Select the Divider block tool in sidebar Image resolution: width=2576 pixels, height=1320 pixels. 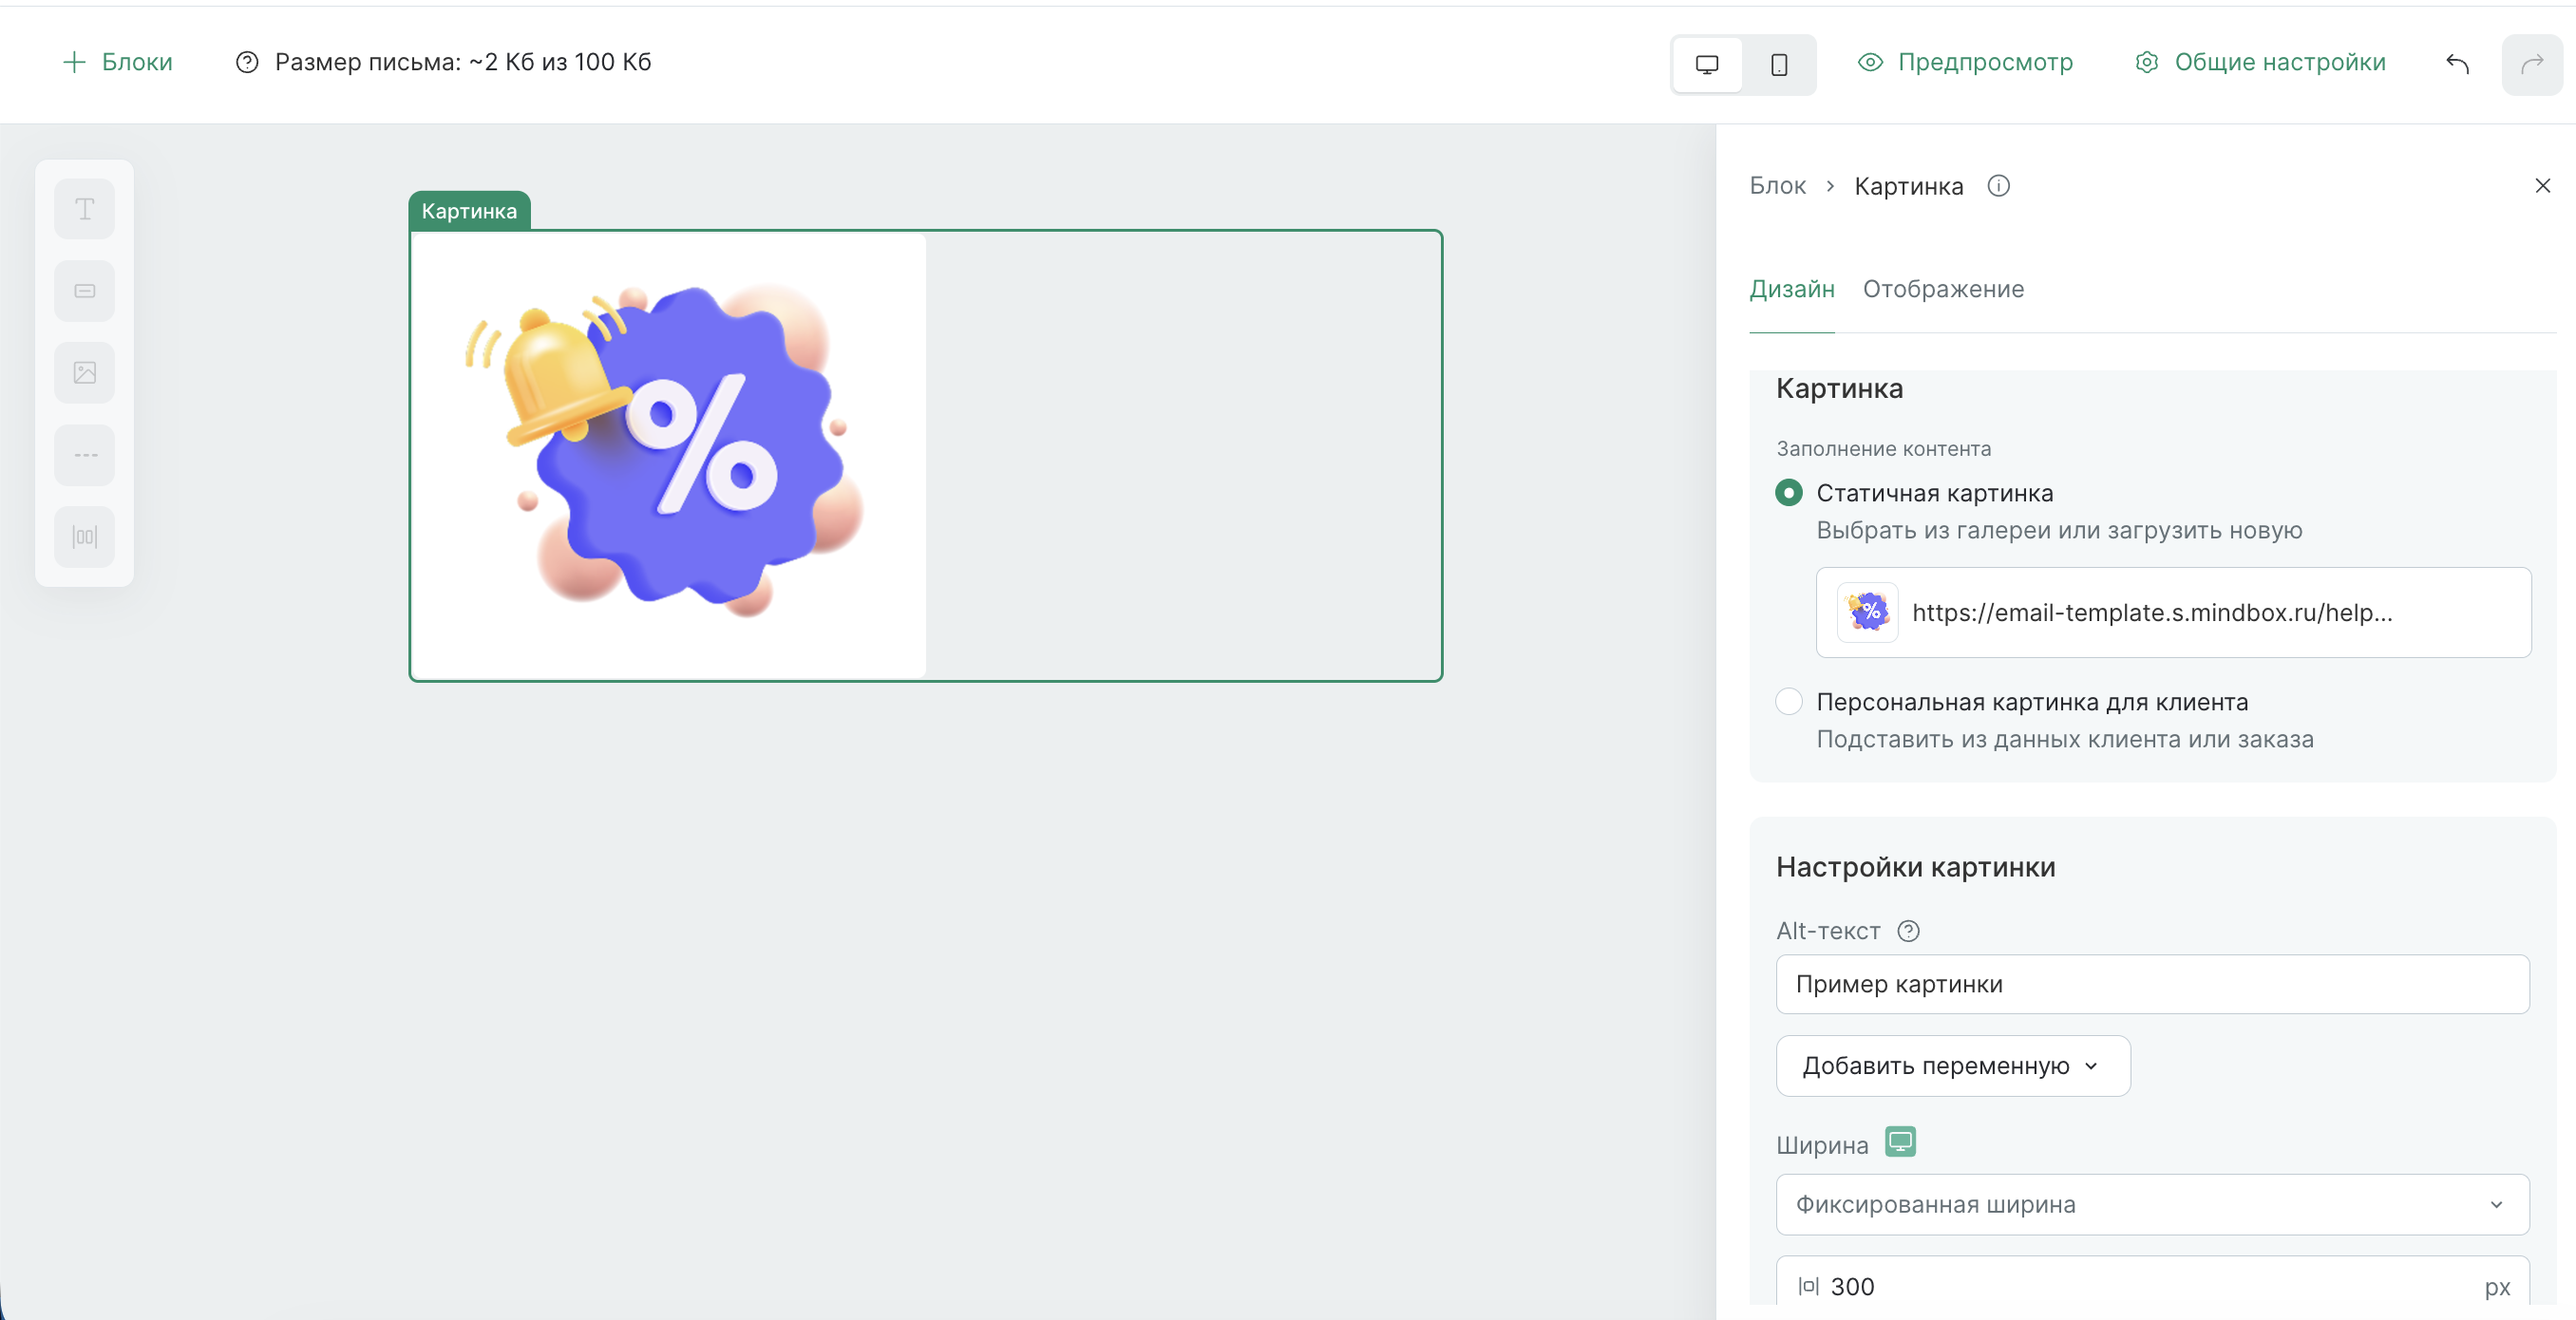coord(85,455)
